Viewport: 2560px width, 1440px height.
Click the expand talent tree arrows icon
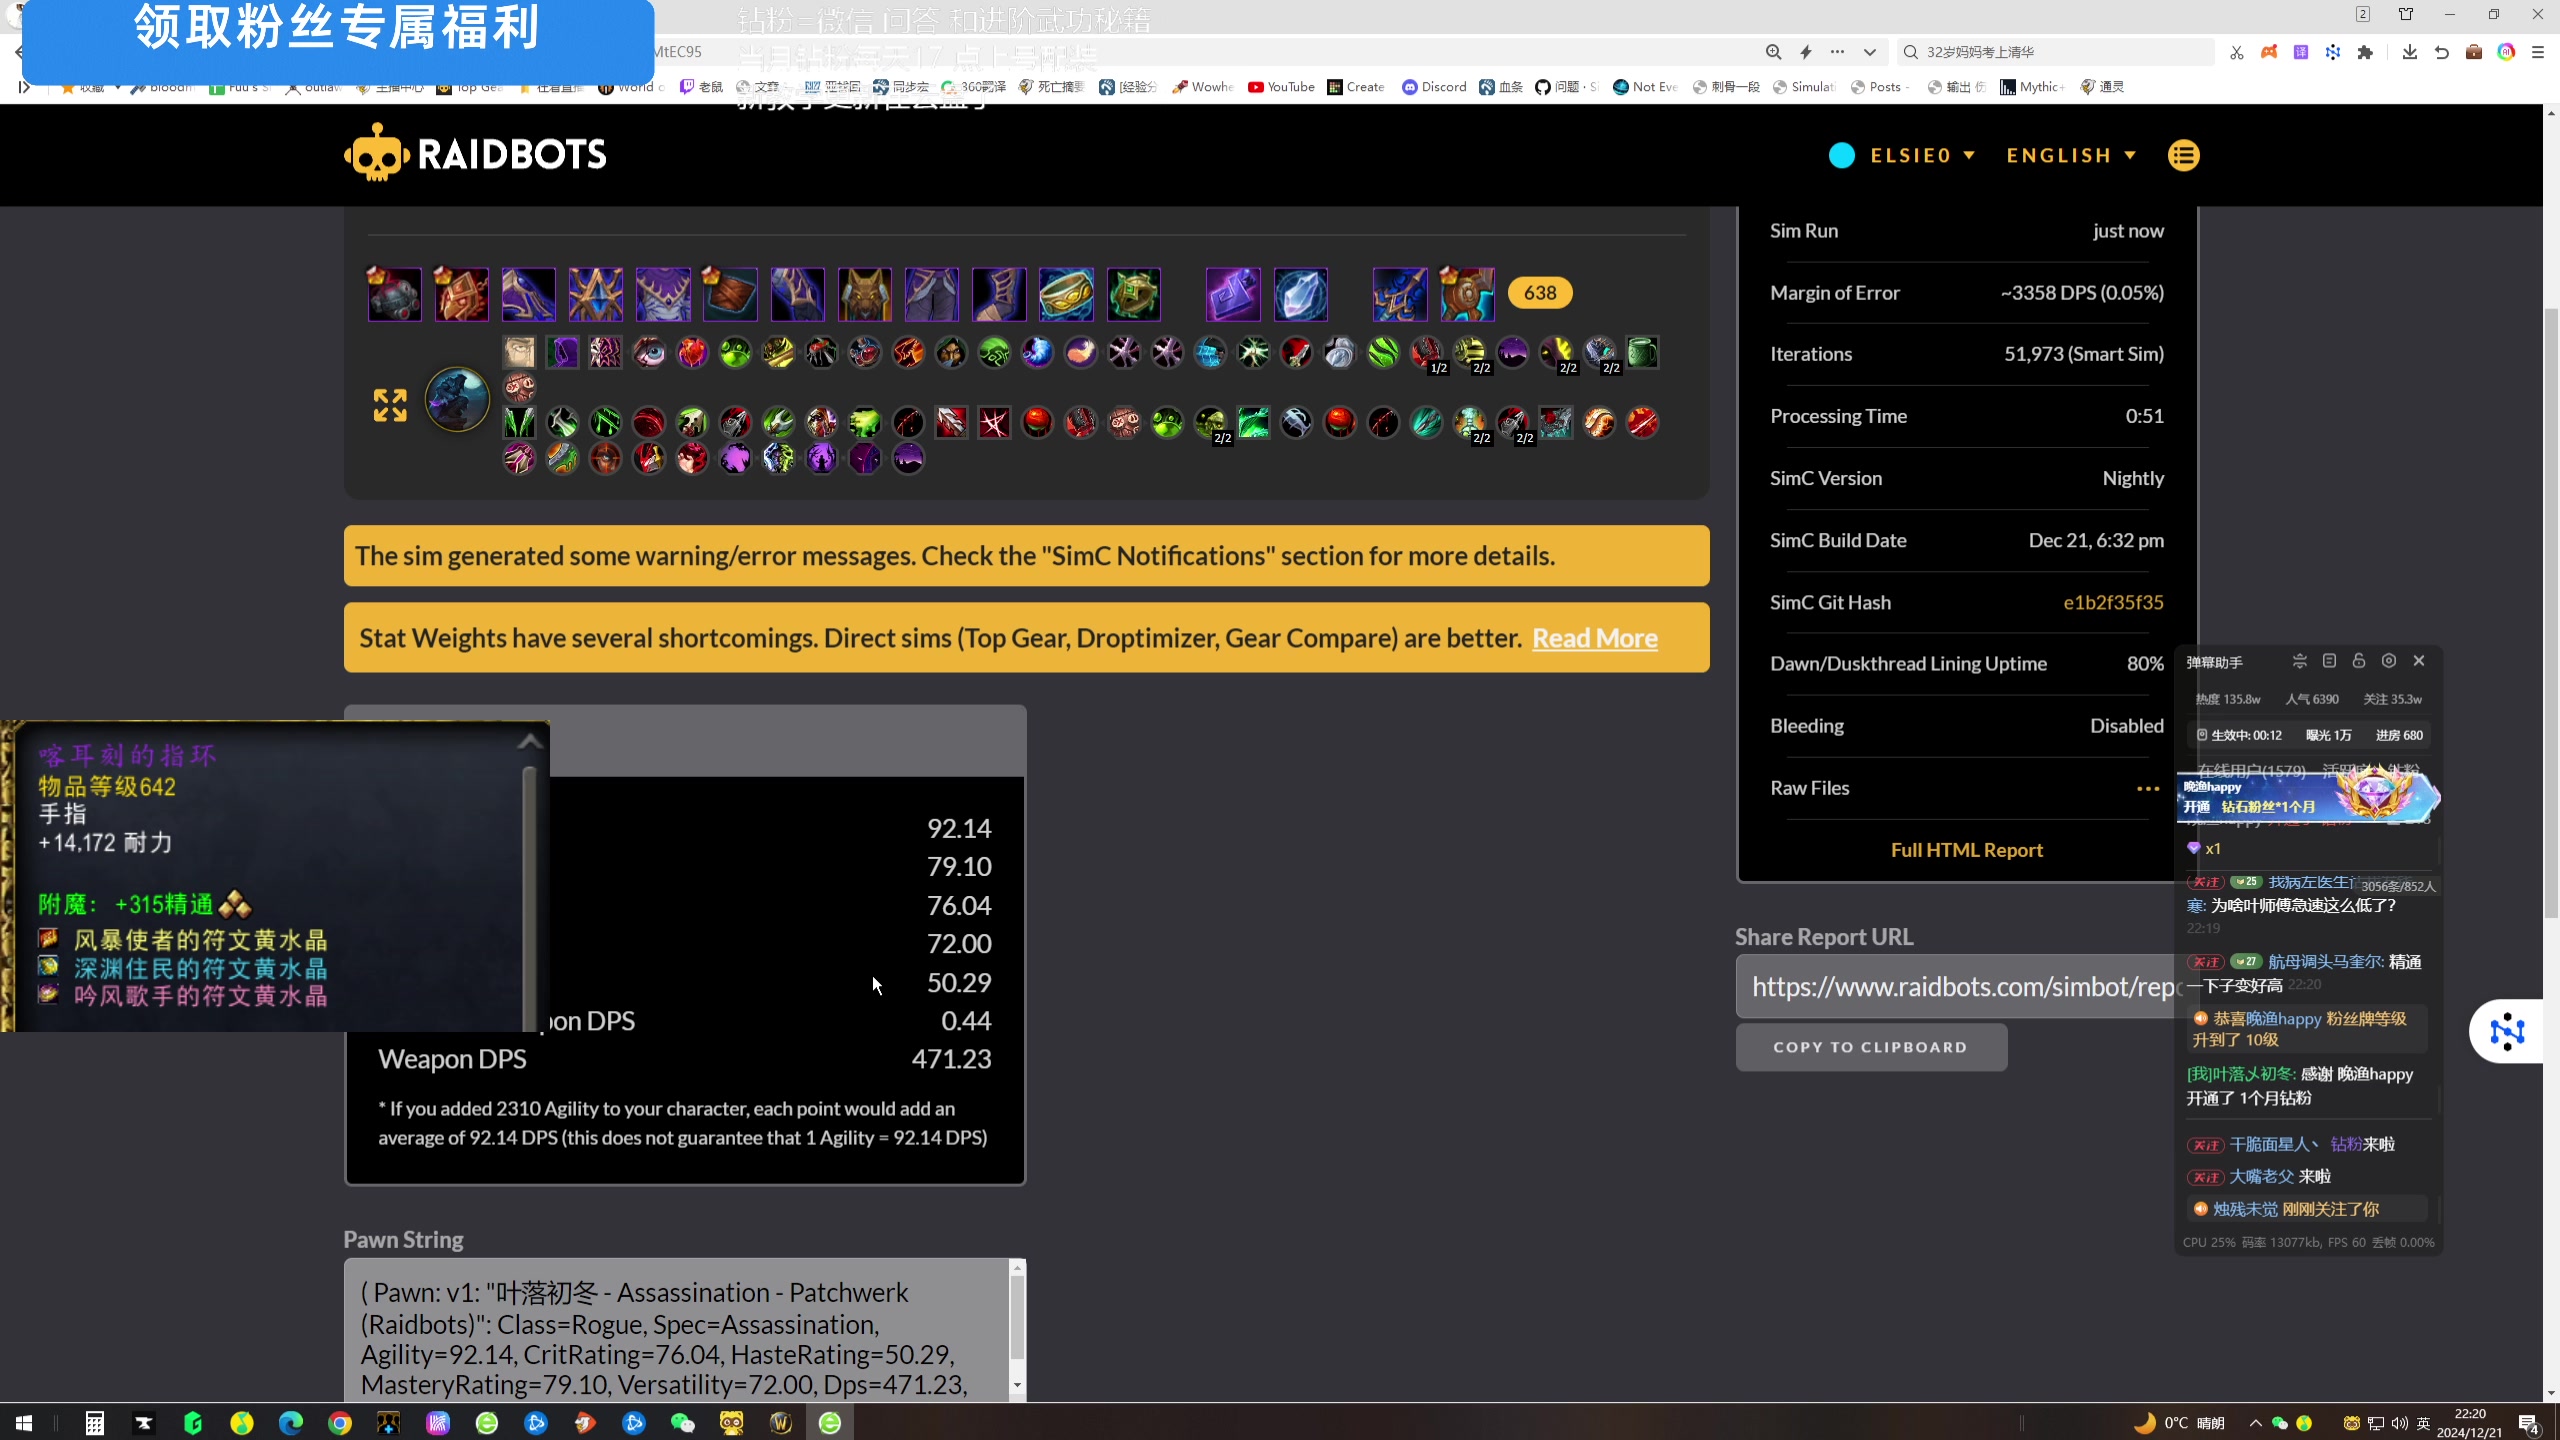[x=390, y=405]
